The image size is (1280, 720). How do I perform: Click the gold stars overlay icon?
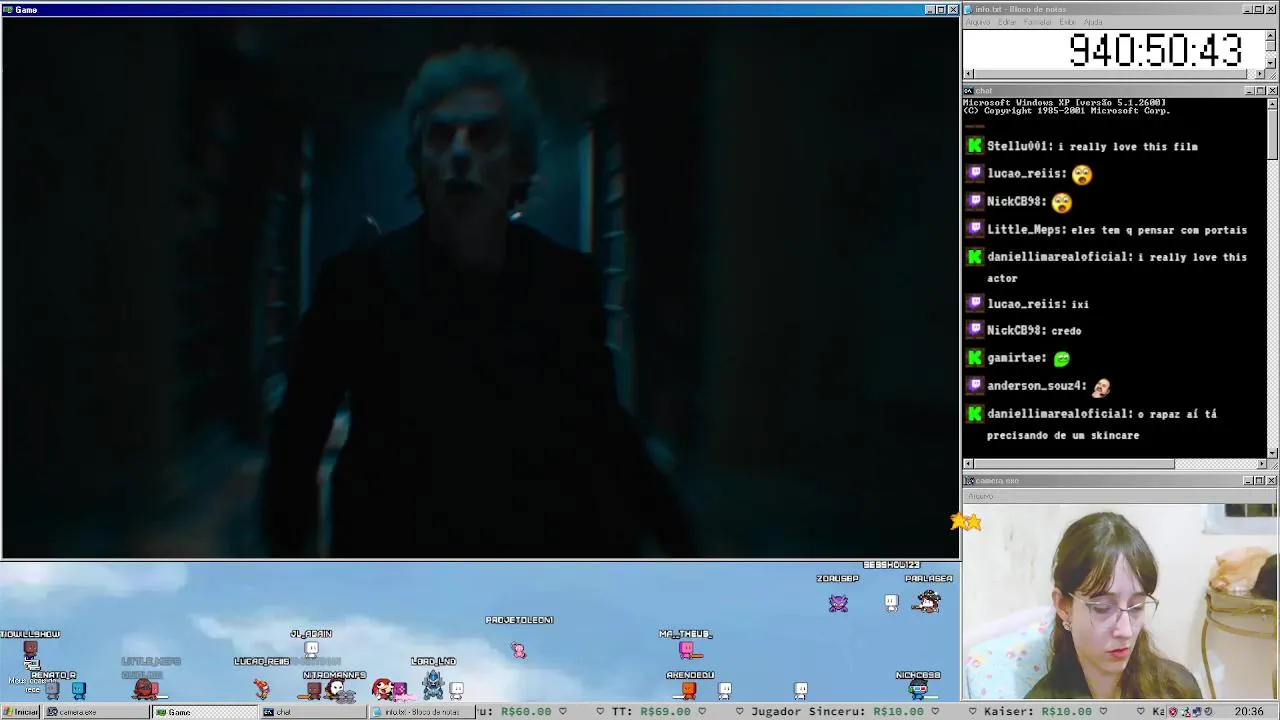click(966, 521)
